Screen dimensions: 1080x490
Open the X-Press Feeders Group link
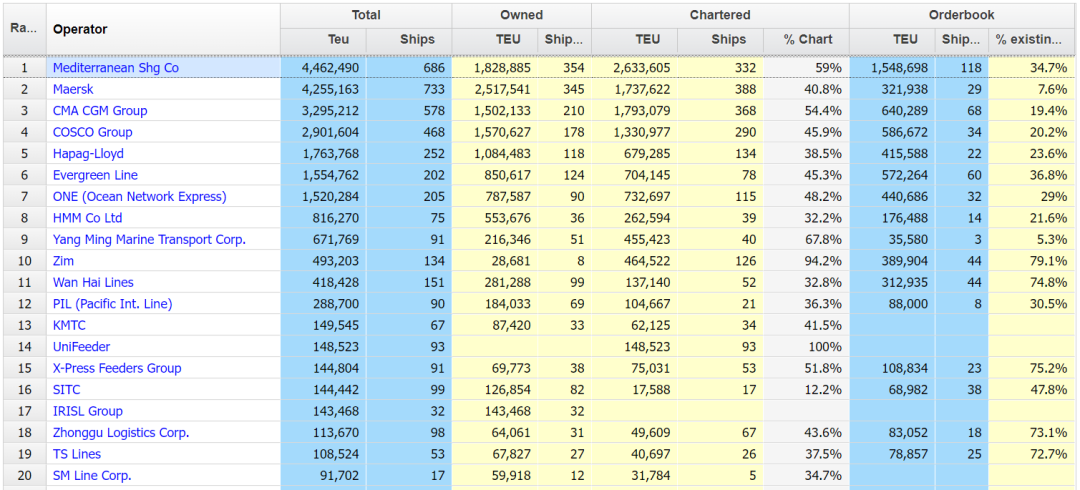(x=117, y=368)
